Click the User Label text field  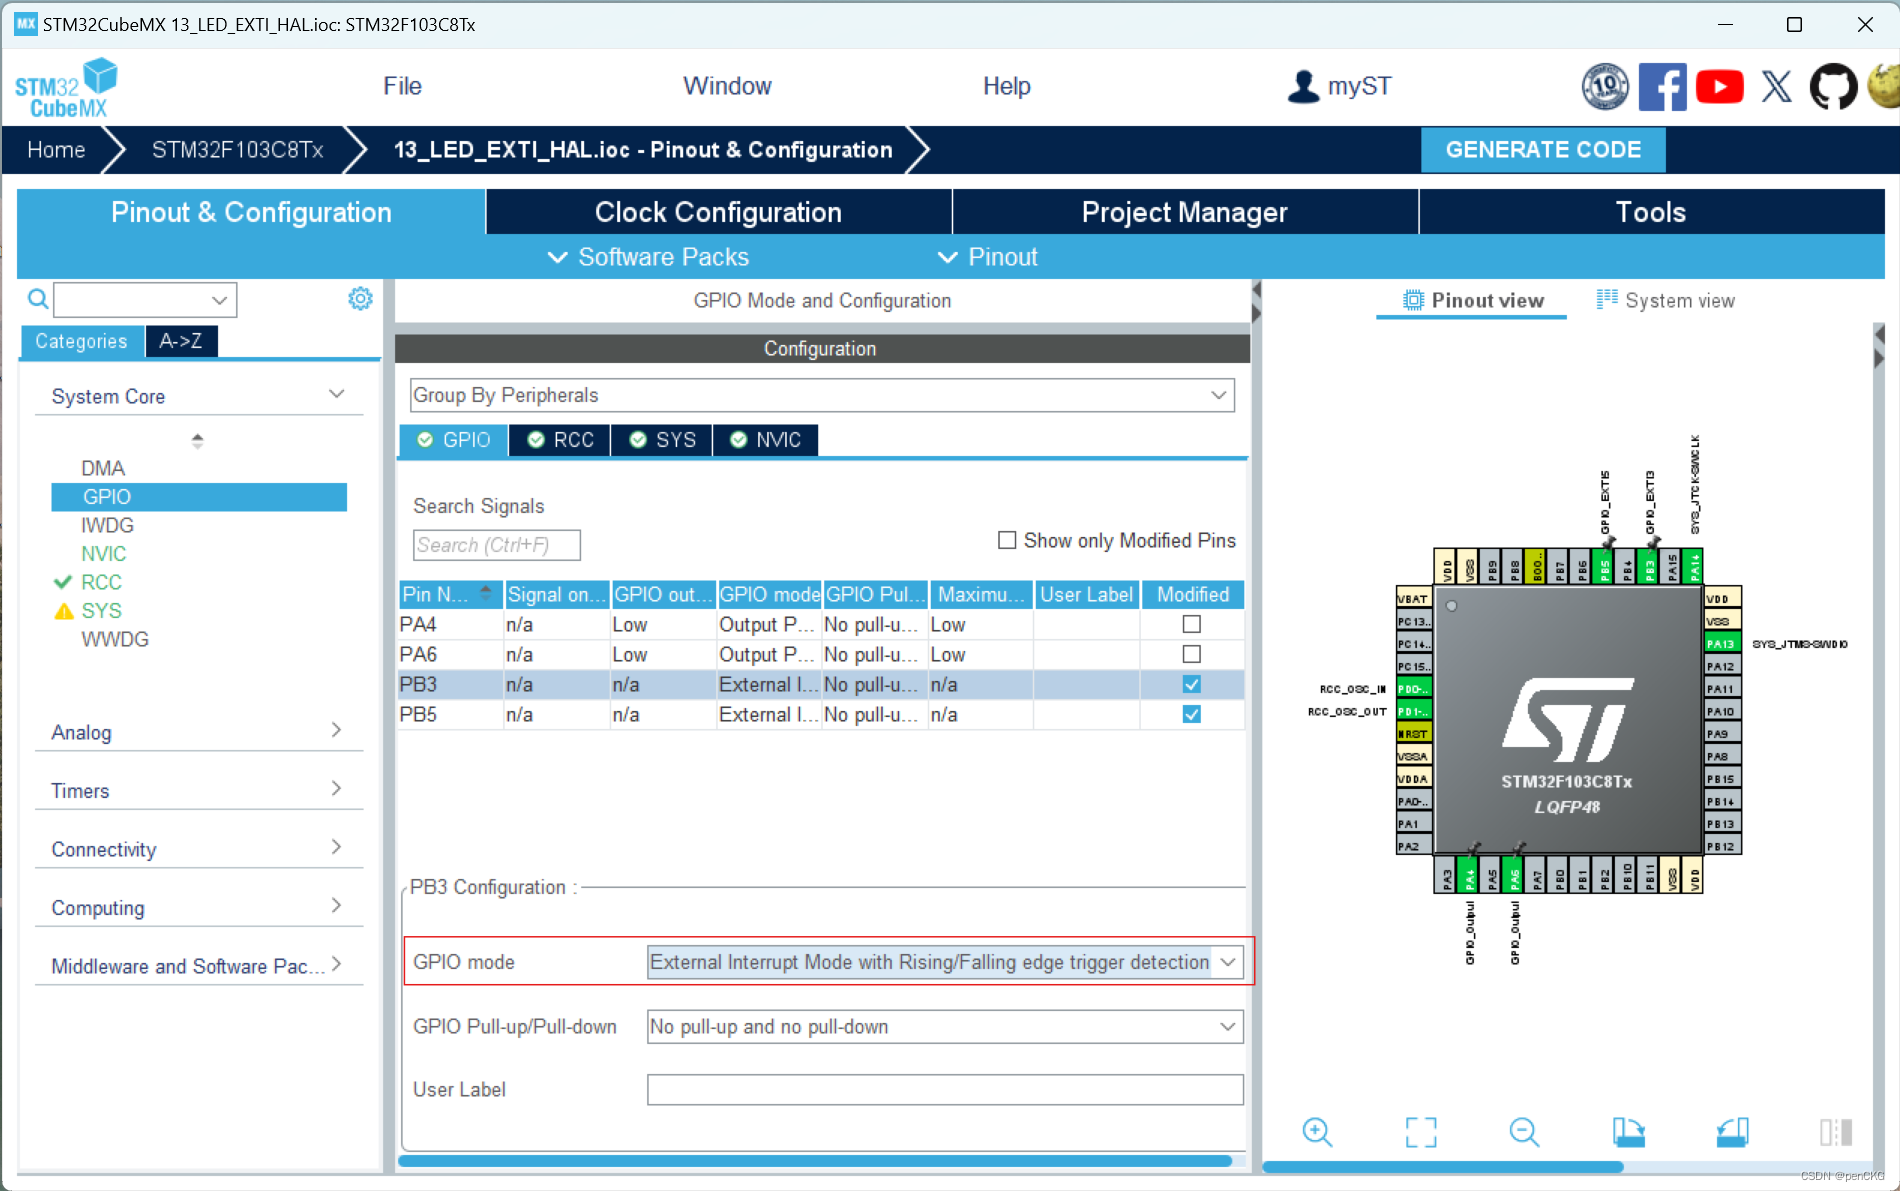coord(945,1090)
